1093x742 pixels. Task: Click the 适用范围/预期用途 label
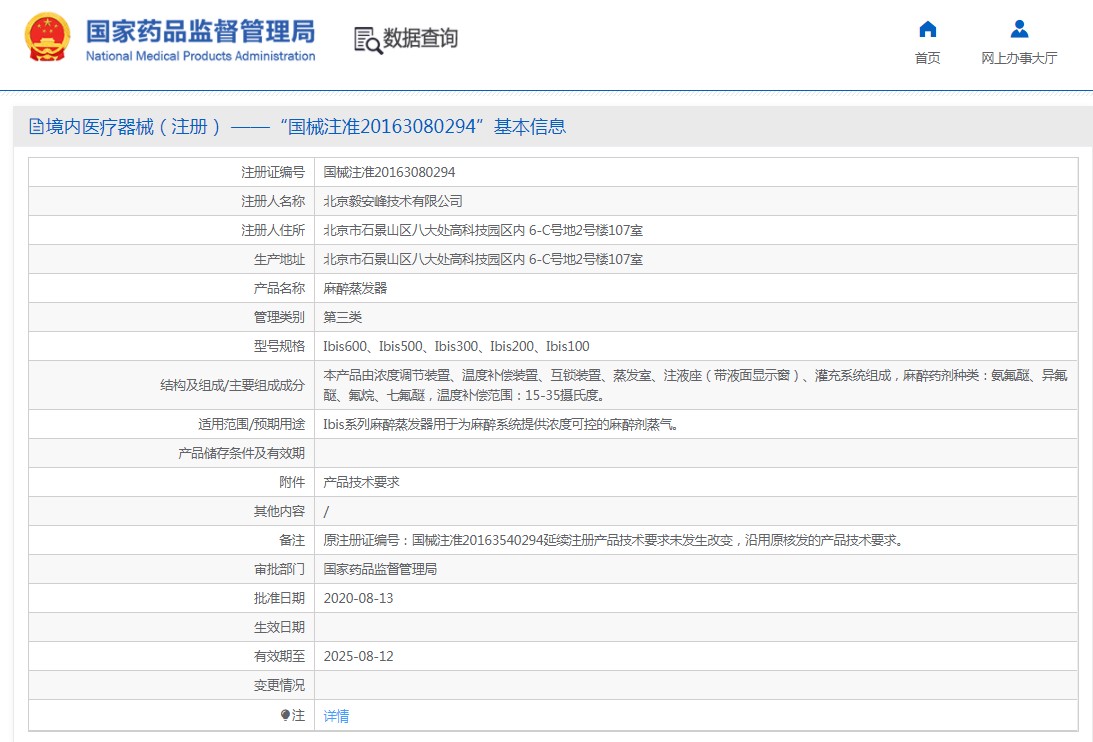[x=252, y=424]
